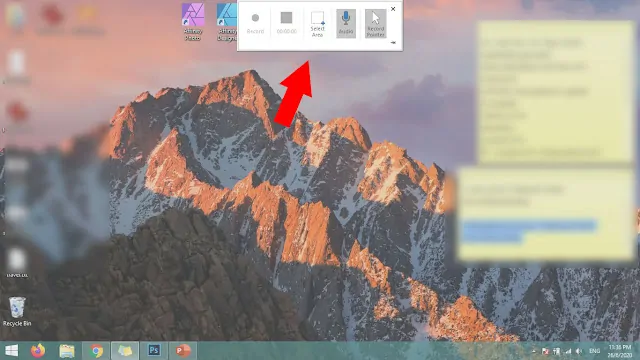The width and height of the screenshot is (640, 360).
Task: Switch to PowerPoint on the taskbar
Action: [x=183, y=351]
